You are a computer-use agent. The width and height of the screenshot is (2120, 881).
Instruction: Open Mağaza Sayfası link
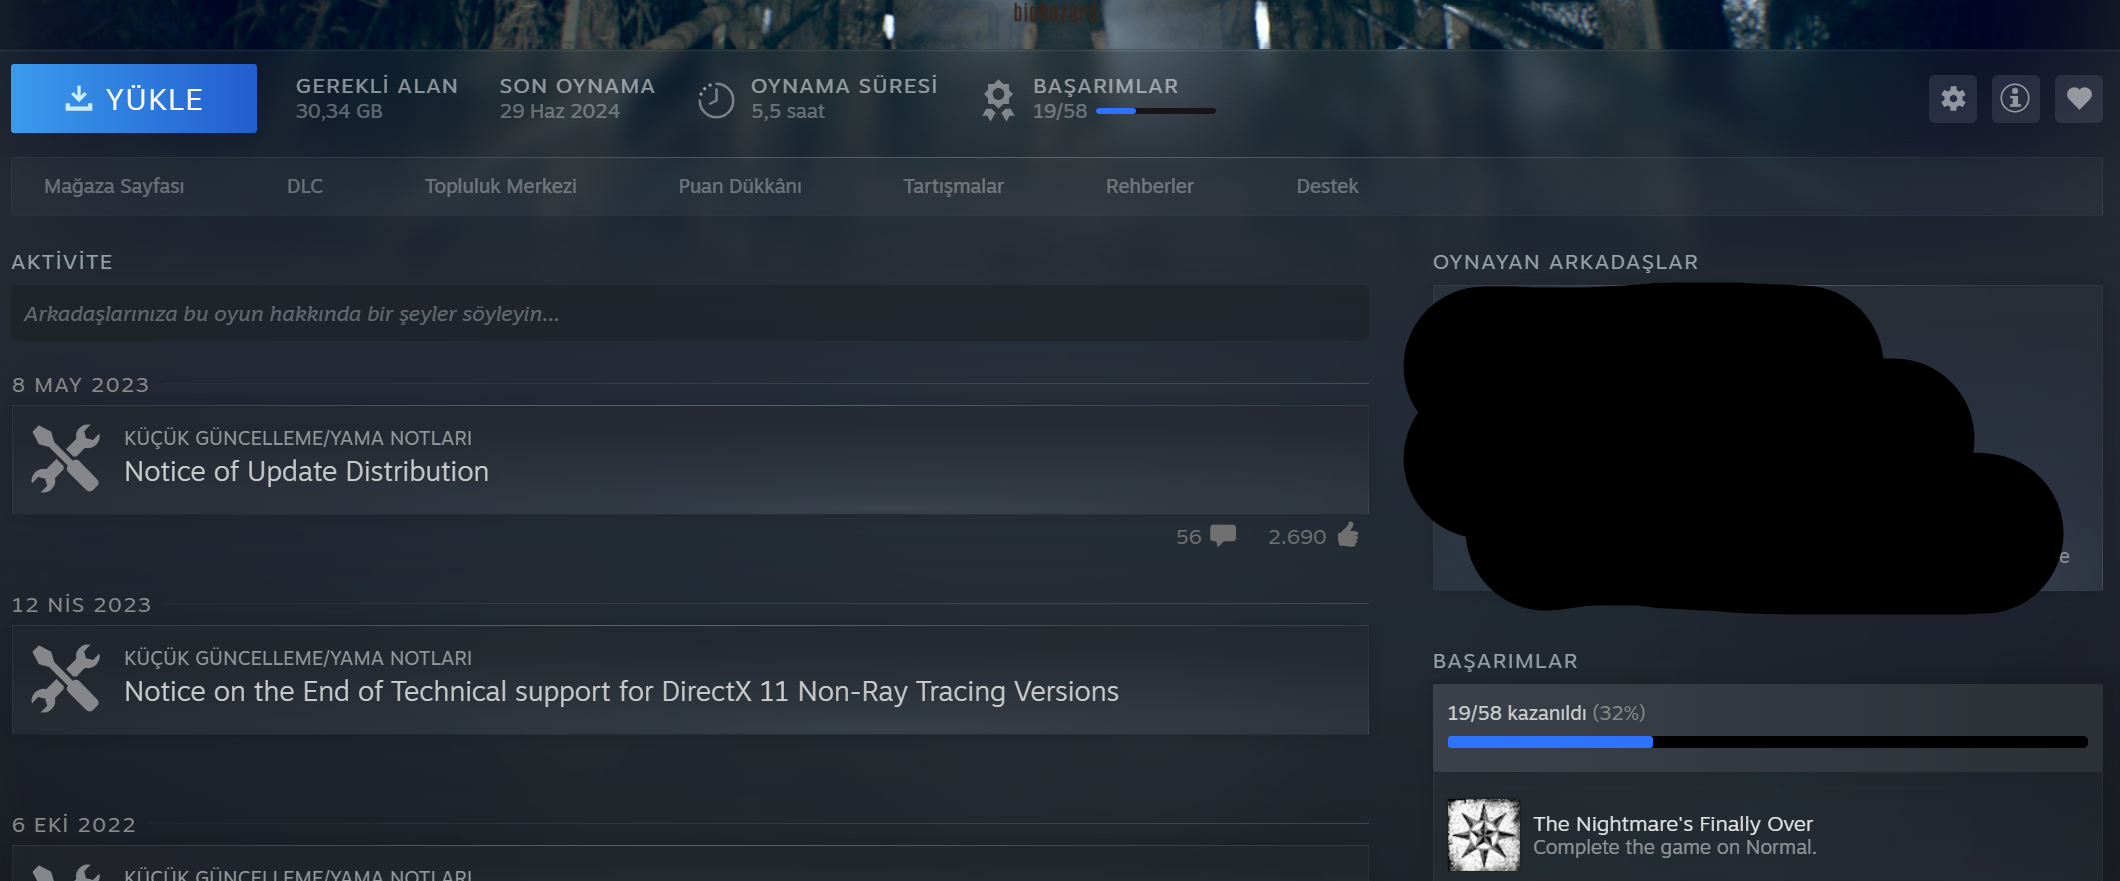[114, 186]
